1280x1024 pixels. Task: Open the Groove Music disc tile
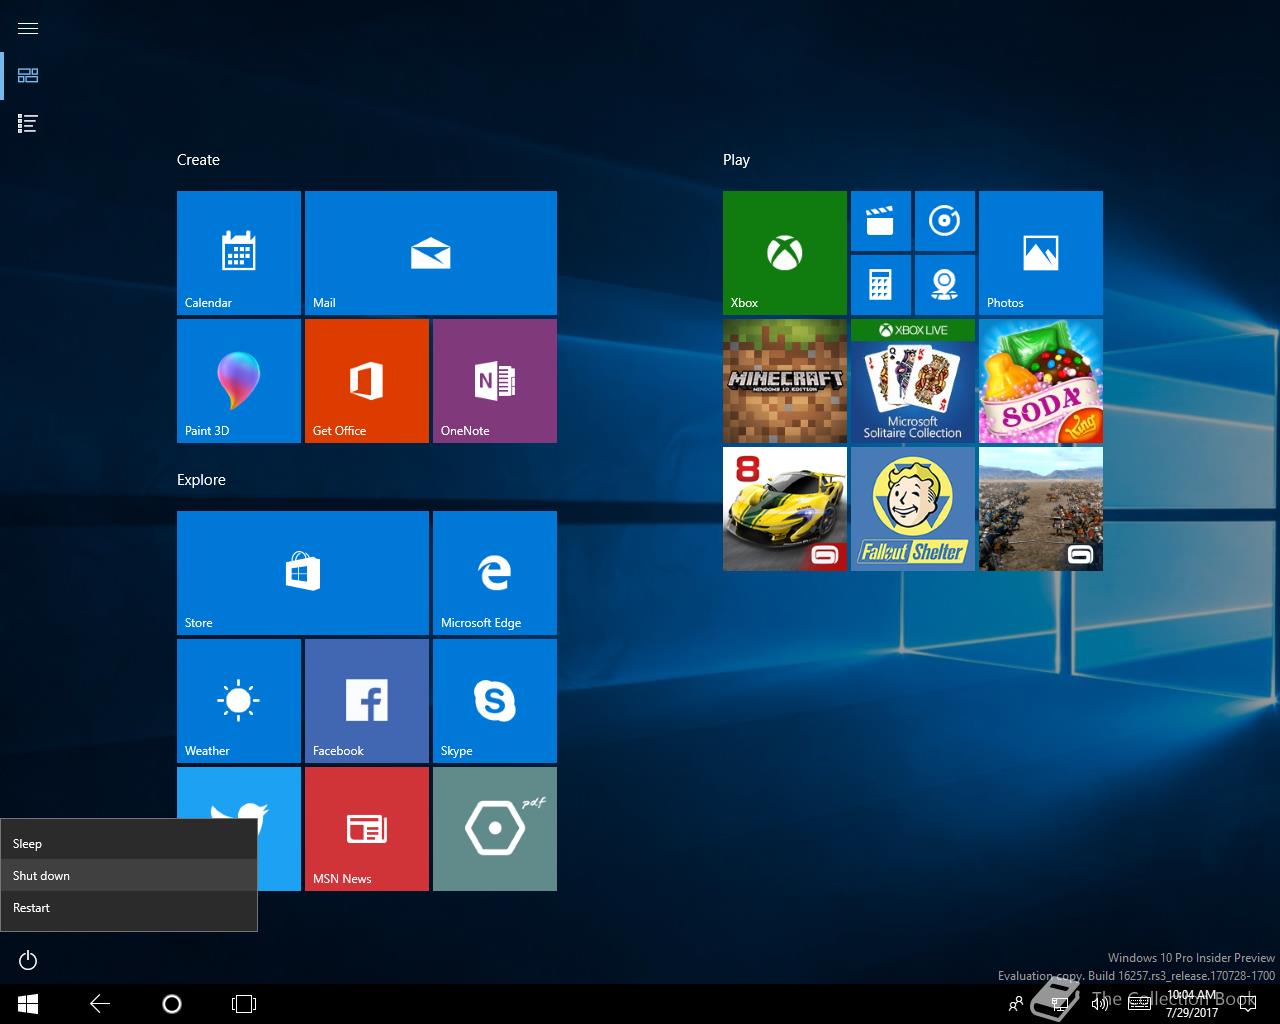click(945, 221)
